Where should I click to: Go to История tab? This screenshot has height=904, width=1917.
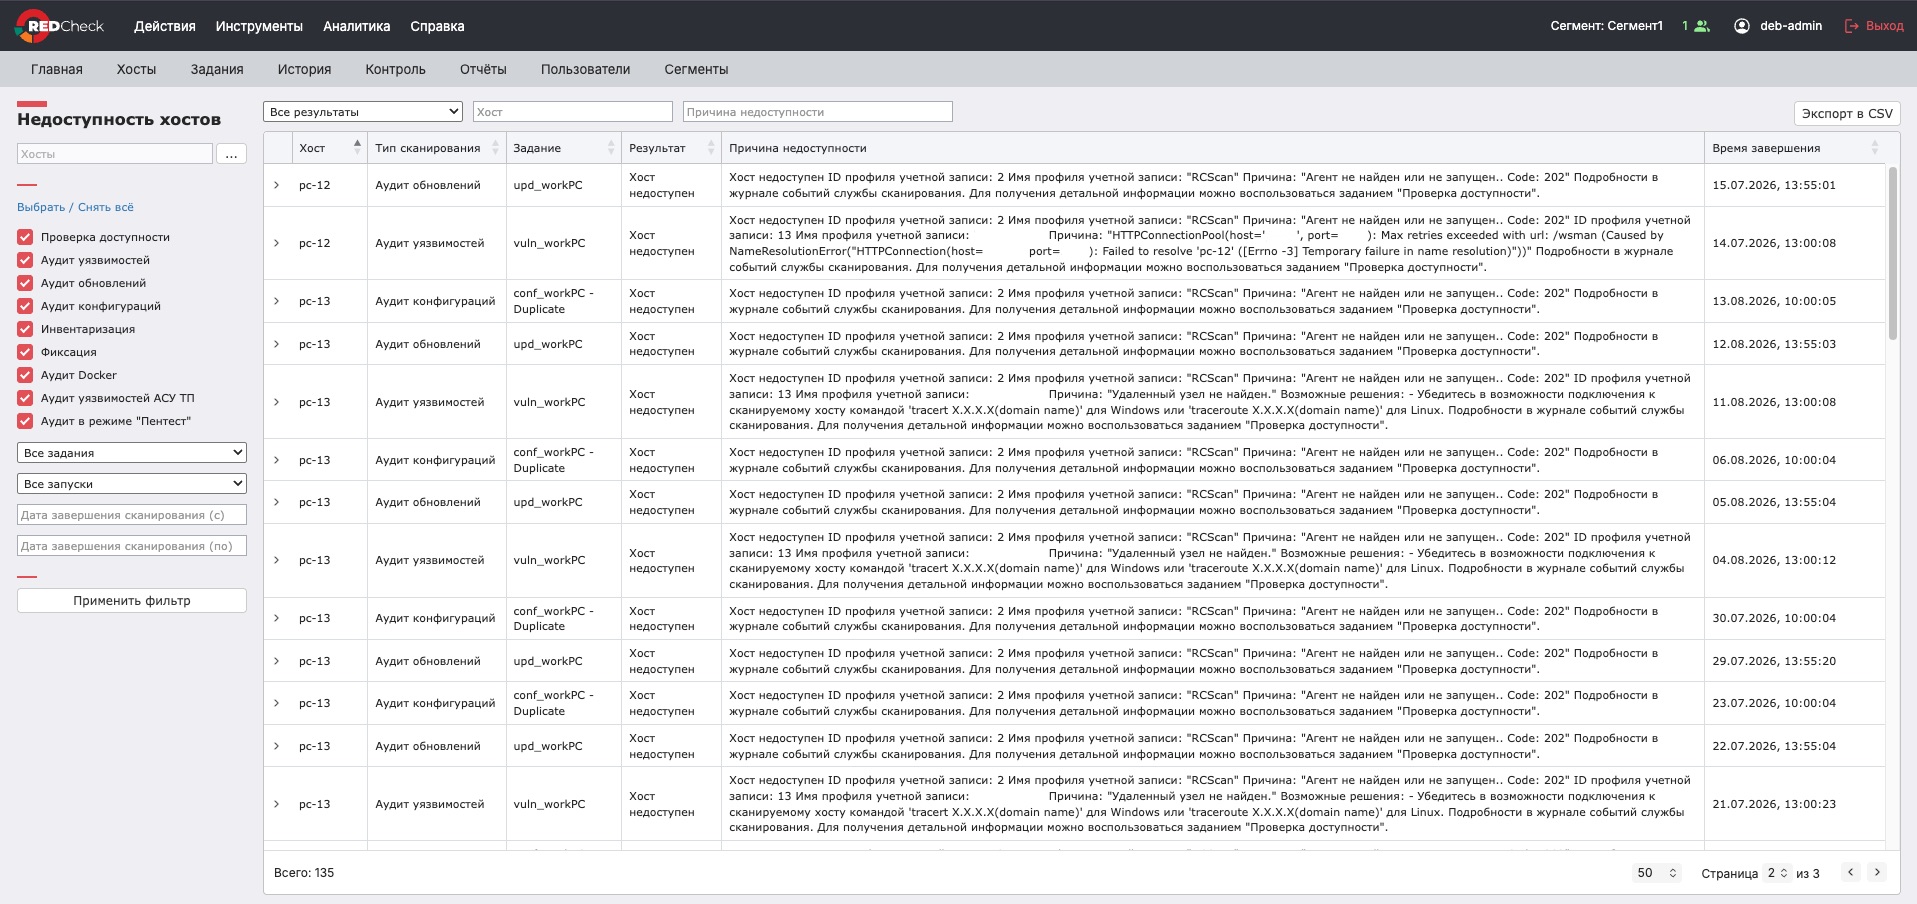coord(304,69)
